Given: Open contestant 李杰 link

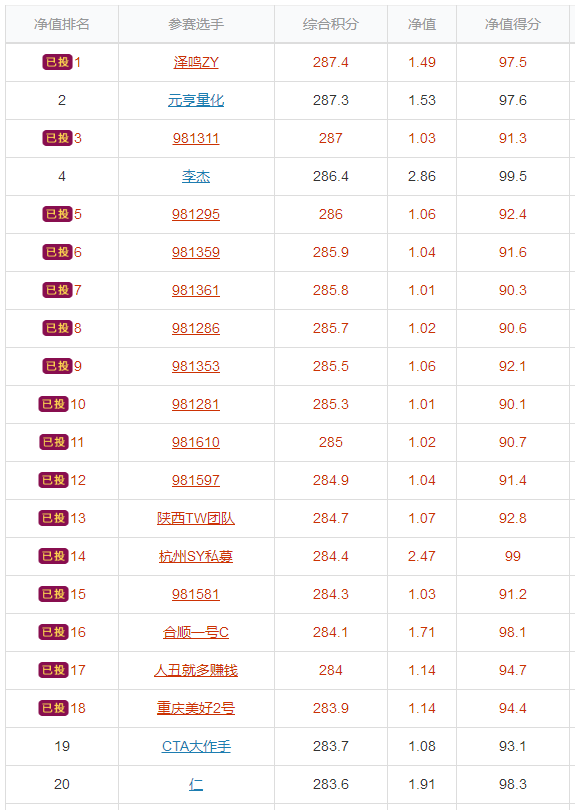Looking at the screenshot, I should pos(196,177).
